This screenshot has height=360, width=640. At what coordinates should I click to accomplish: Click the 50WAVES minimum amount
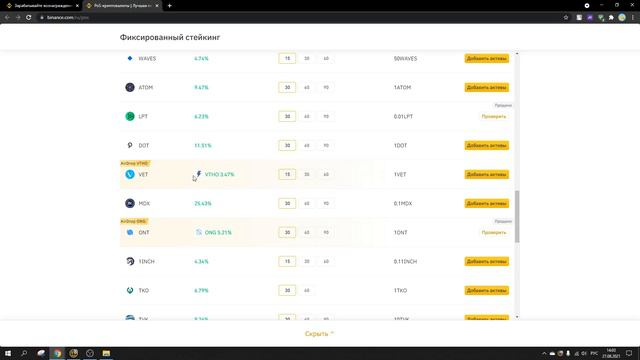(405, 58)
